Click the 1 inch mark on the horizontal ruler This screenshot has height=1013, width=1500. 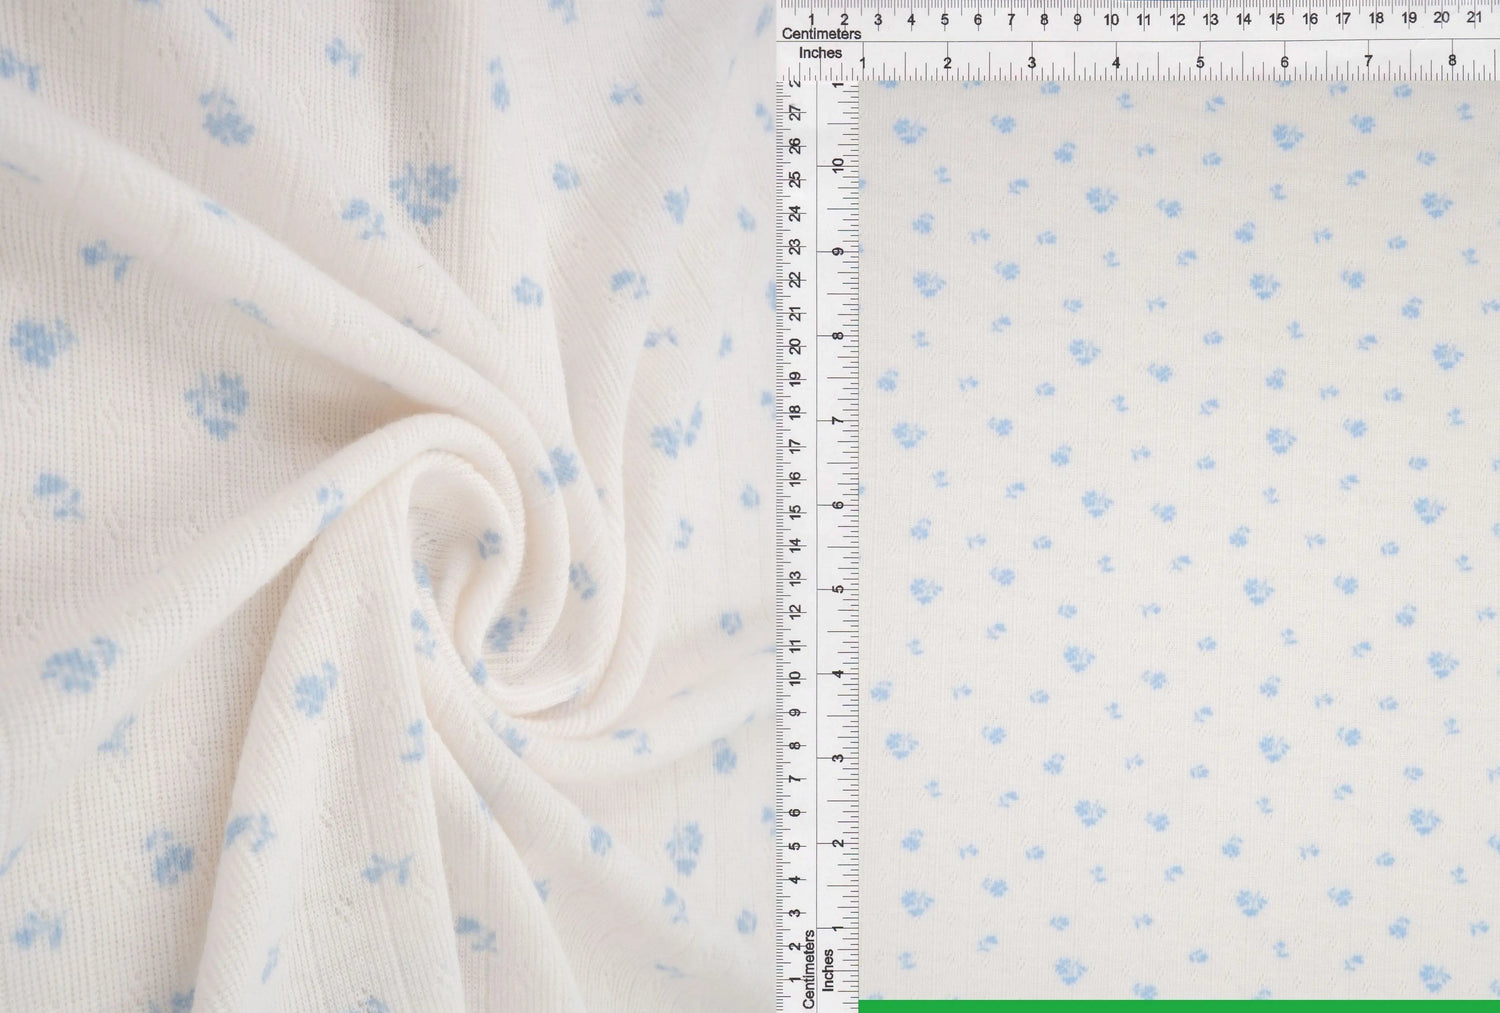tap(863, 64)
